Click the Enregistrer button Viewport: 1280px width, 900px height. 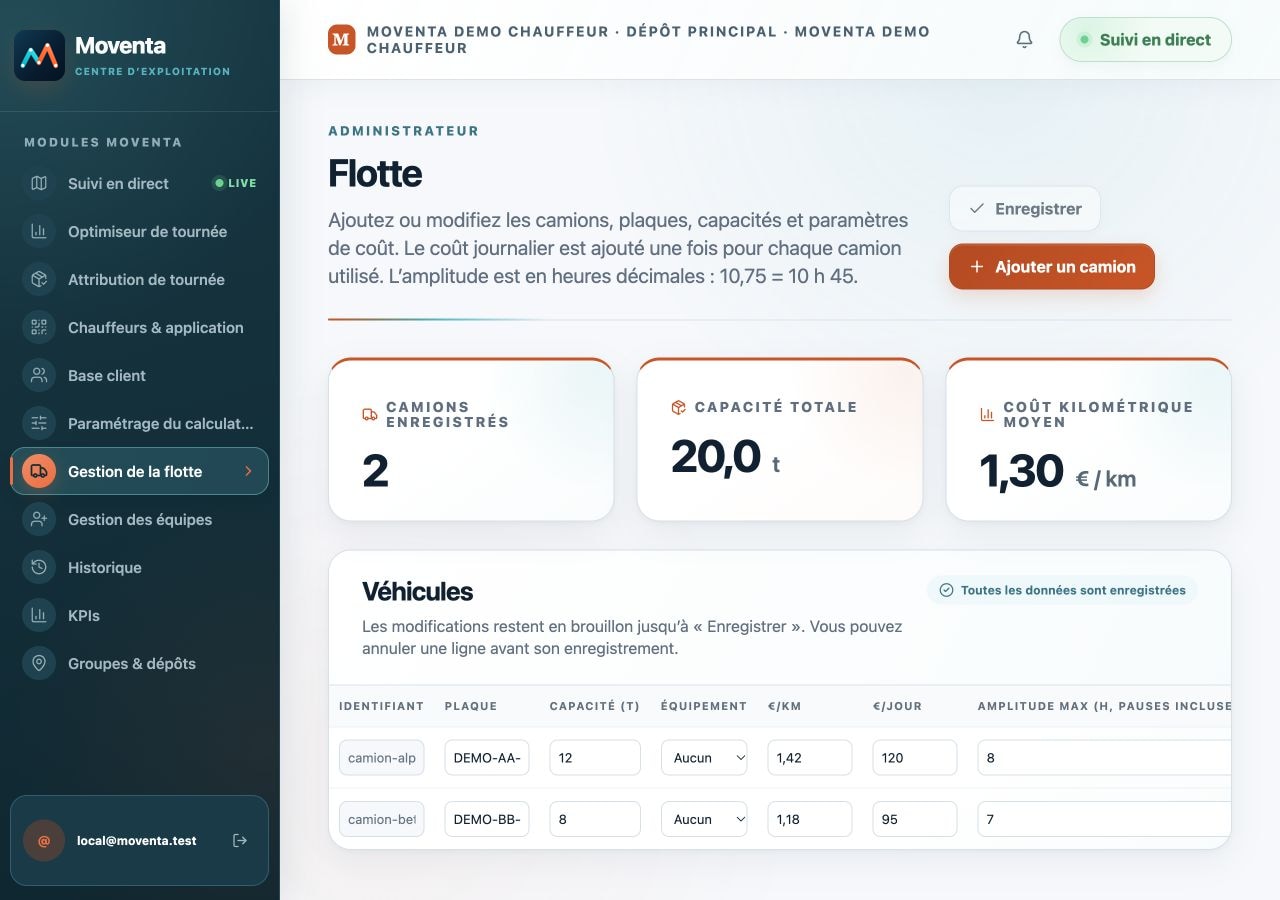click(1025, 209)
